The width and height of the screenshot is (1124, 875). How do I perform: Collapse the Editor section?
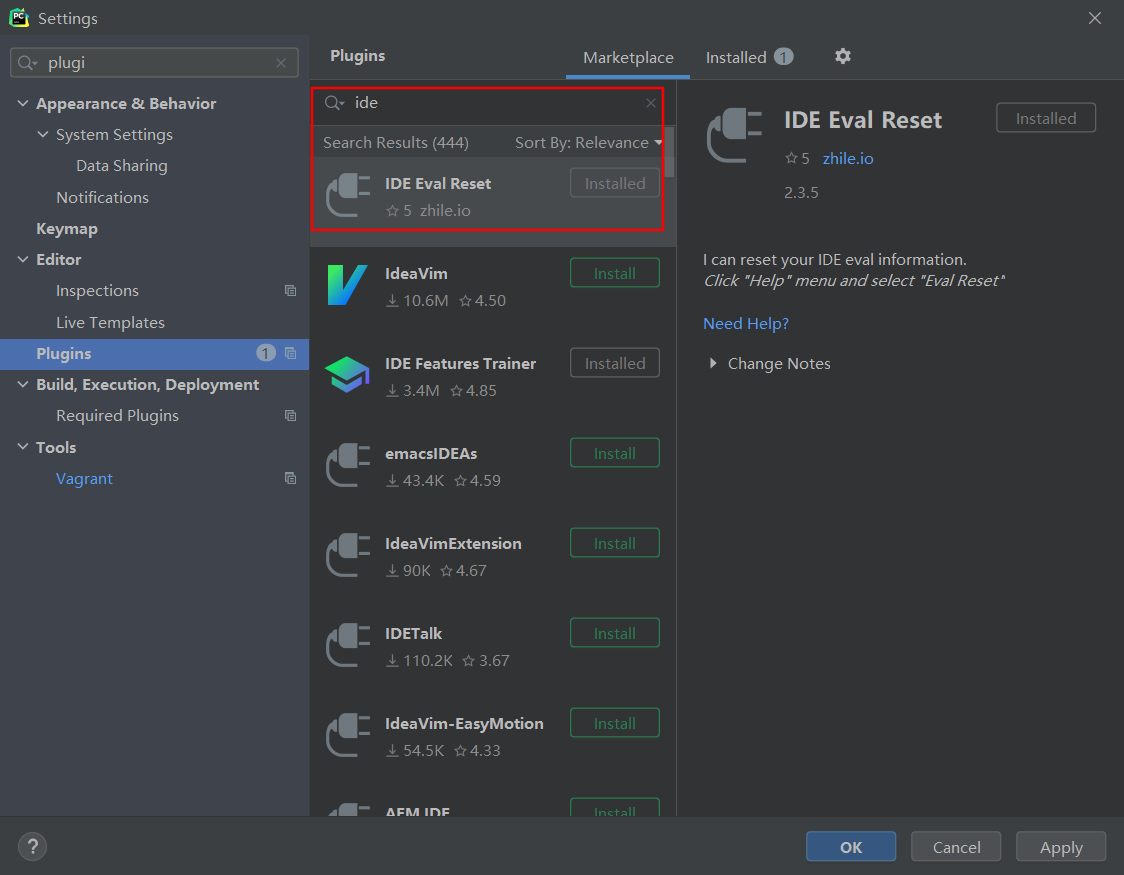click(x=23, y=259)
